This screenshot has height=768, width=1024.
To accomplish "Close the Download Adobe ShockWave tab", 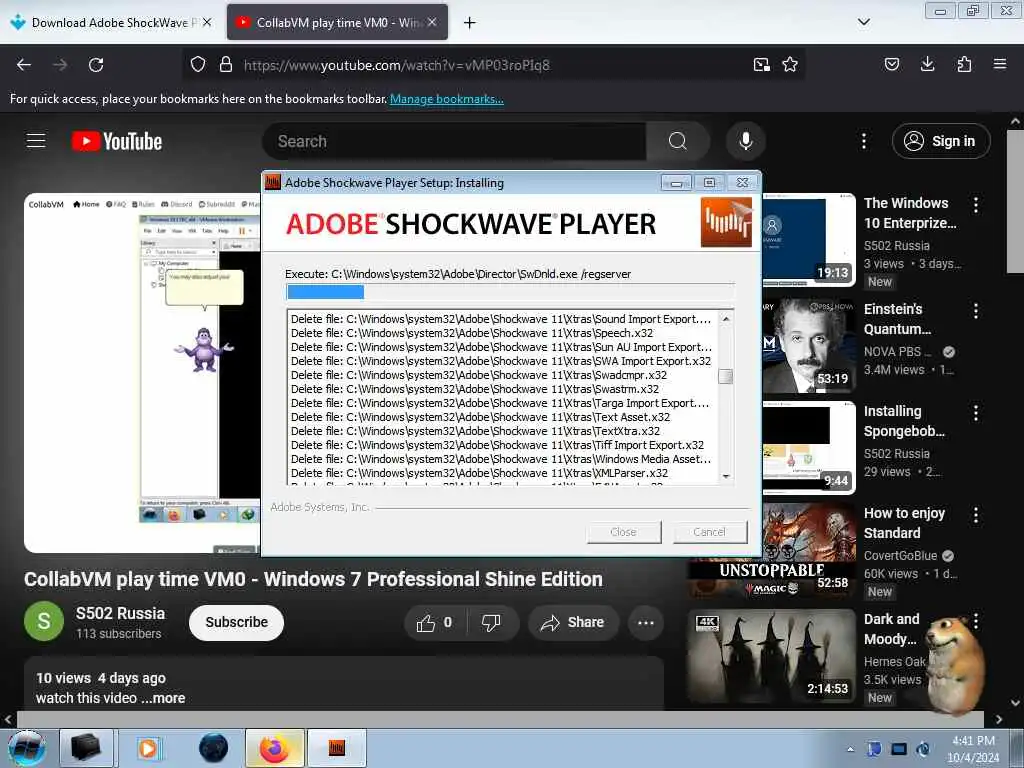I will coord(207,22).
